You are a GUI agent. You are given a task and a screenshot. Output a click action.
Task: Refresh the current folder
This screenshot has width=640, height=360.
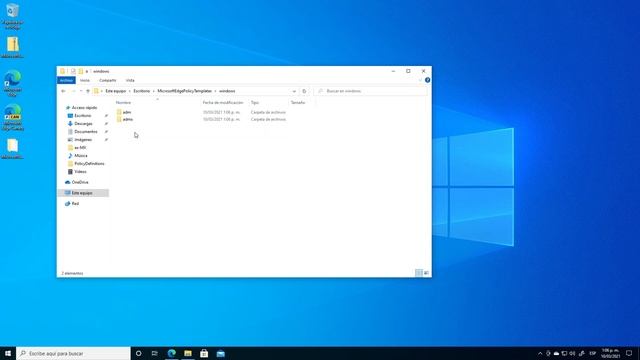(x=304, y=91)
